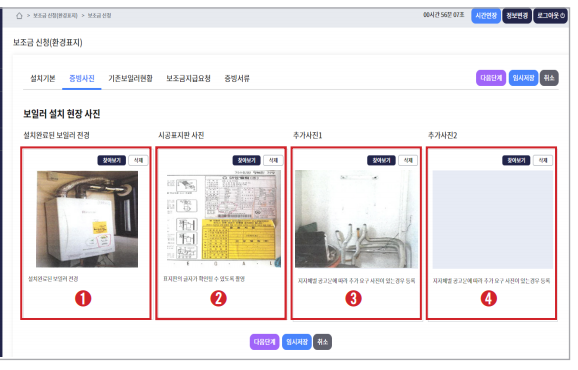This screenshot has height=370, width=578.
Task: Browse file for 추가사진1
Action: [382, 160]
